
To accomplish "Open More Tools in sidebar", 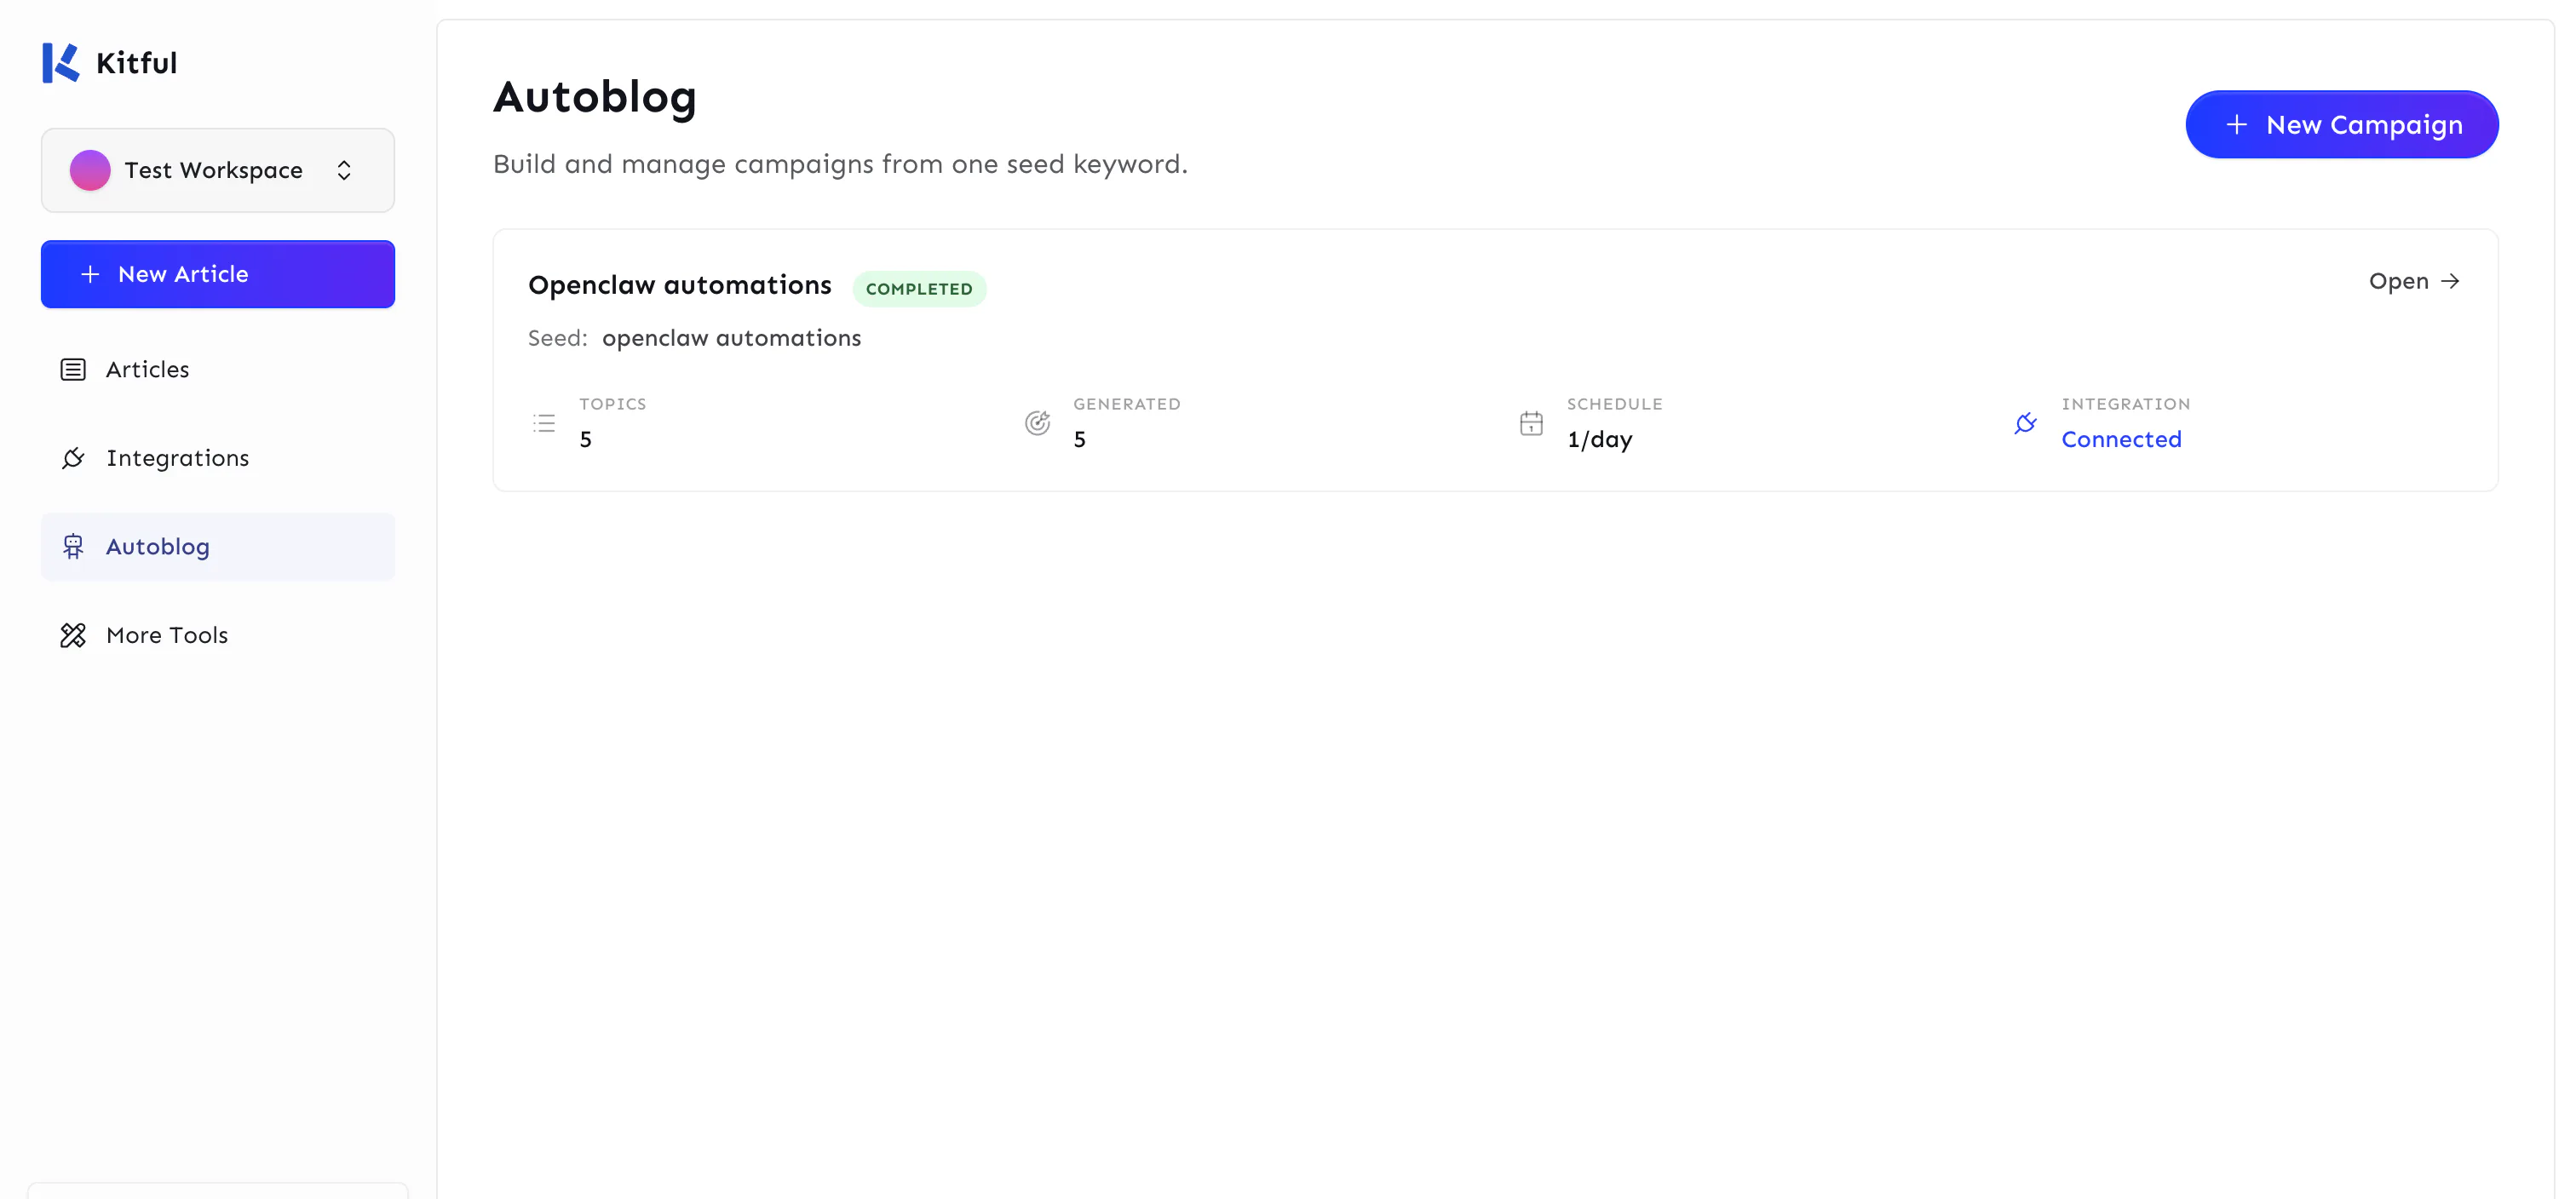I will (x=218, y=635).
